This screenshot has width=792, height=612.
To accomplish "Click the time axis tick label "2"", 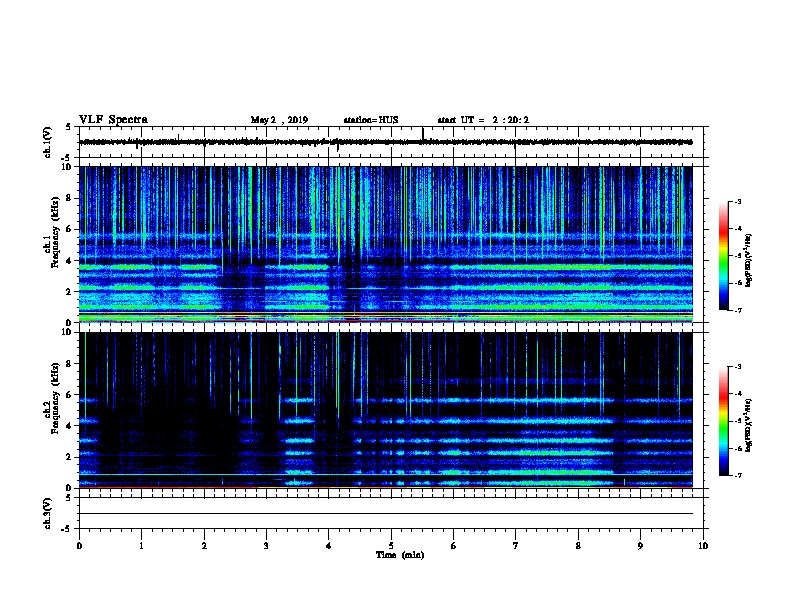I will point(204,546).
